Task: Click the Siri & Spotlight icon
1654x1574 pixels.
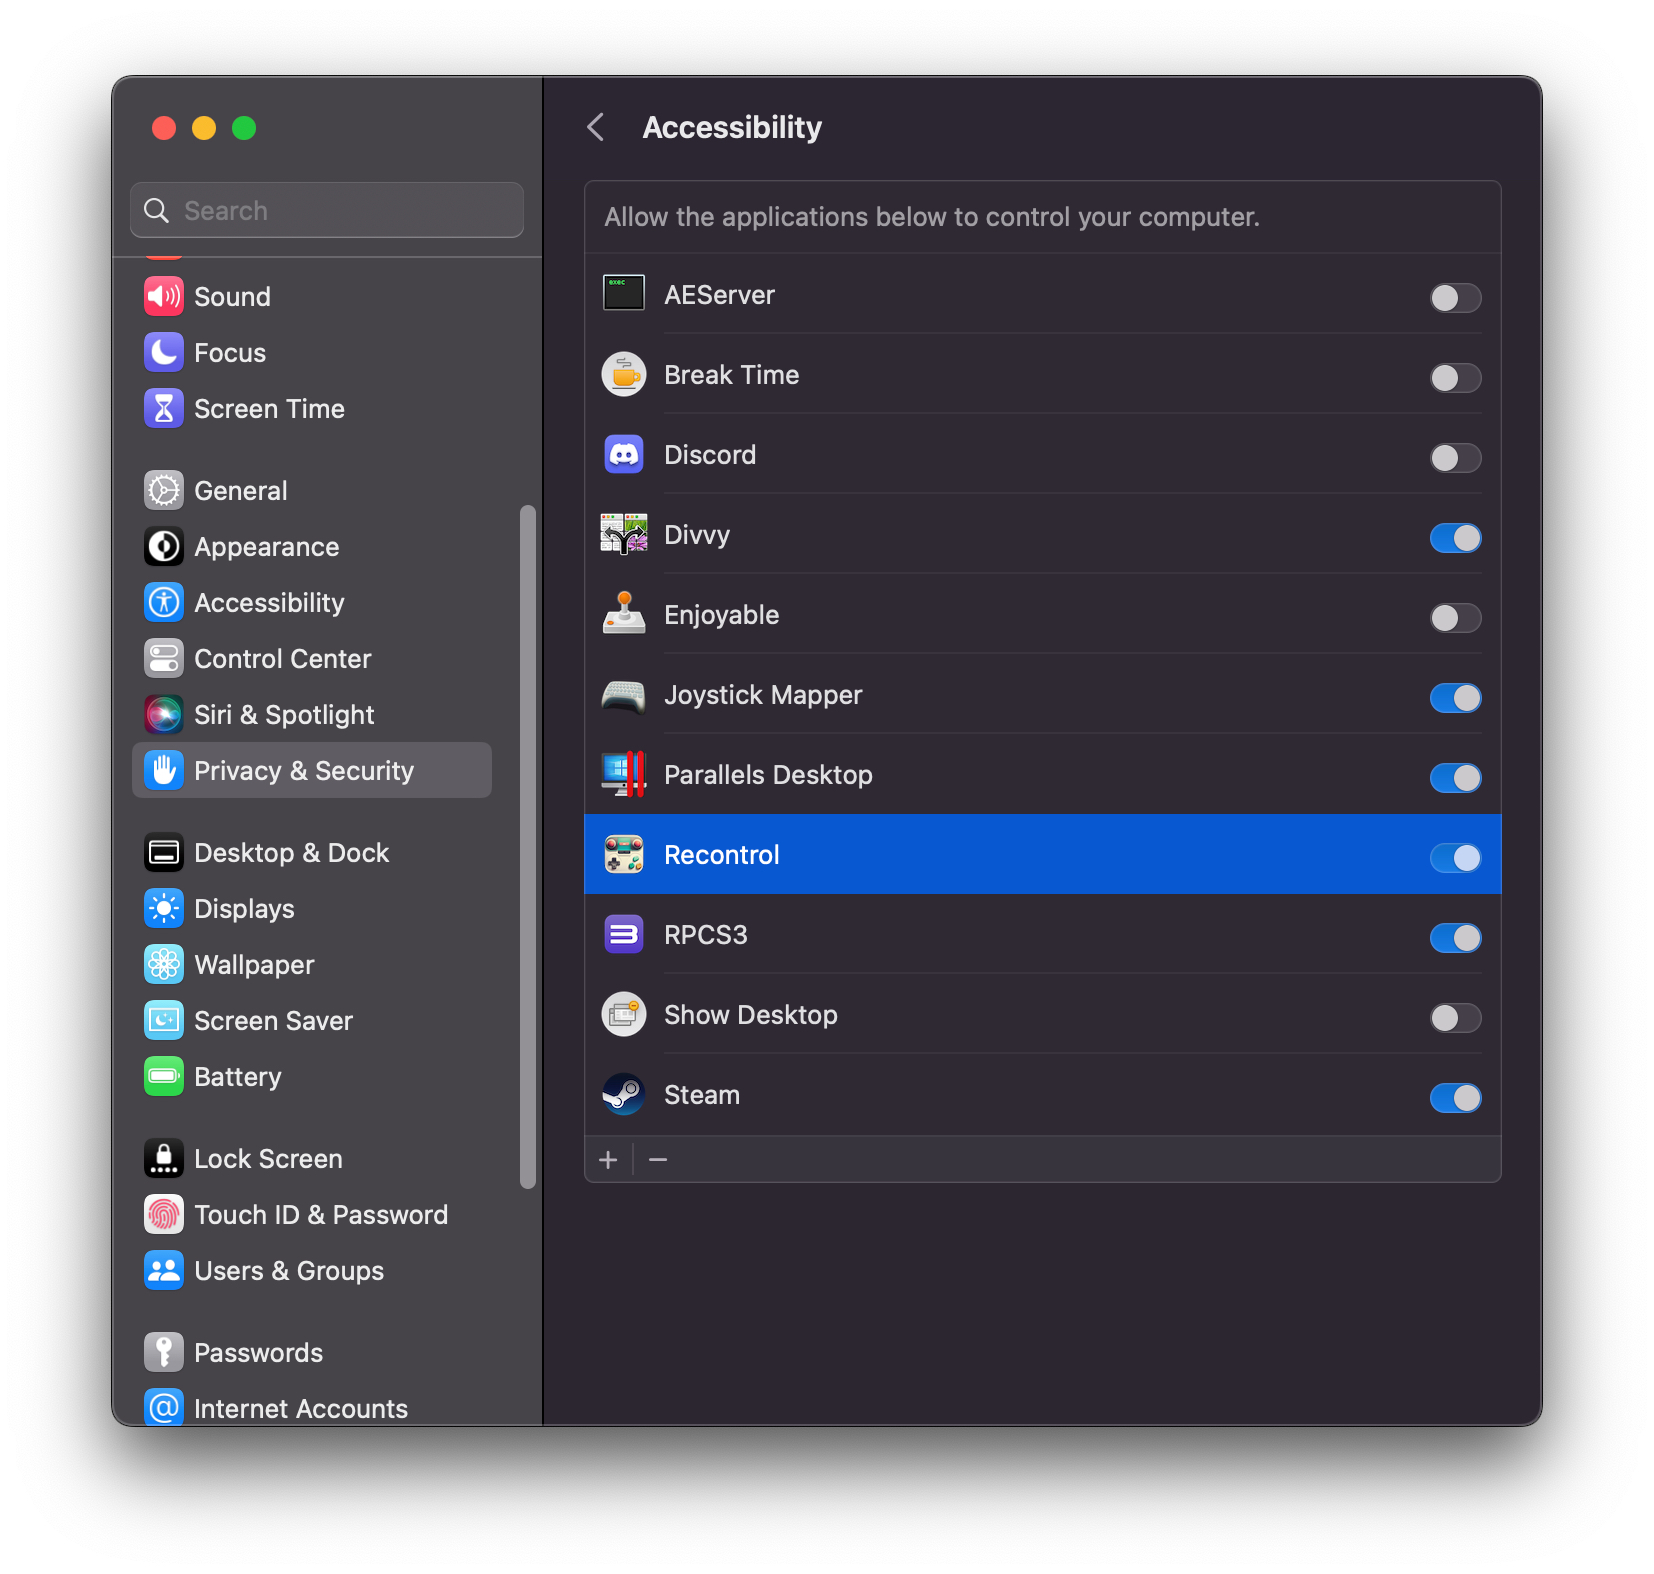Action: click(164, 714)
